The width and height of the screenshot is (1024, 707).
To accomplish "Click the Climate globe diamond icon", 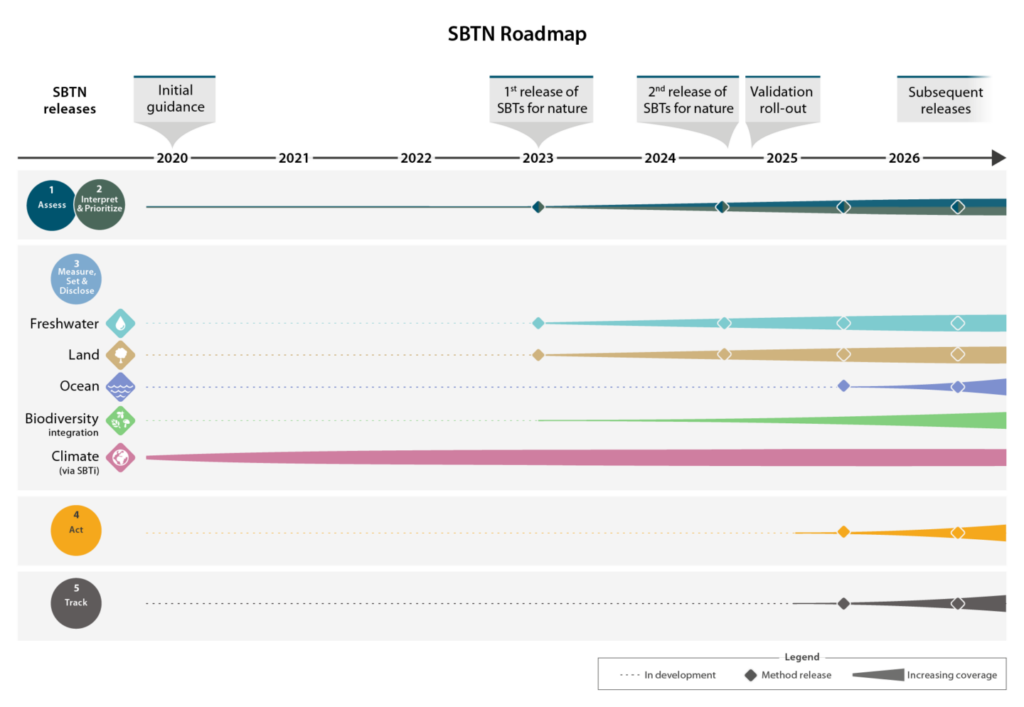I will pyautogui.click(x=120, y=458).
